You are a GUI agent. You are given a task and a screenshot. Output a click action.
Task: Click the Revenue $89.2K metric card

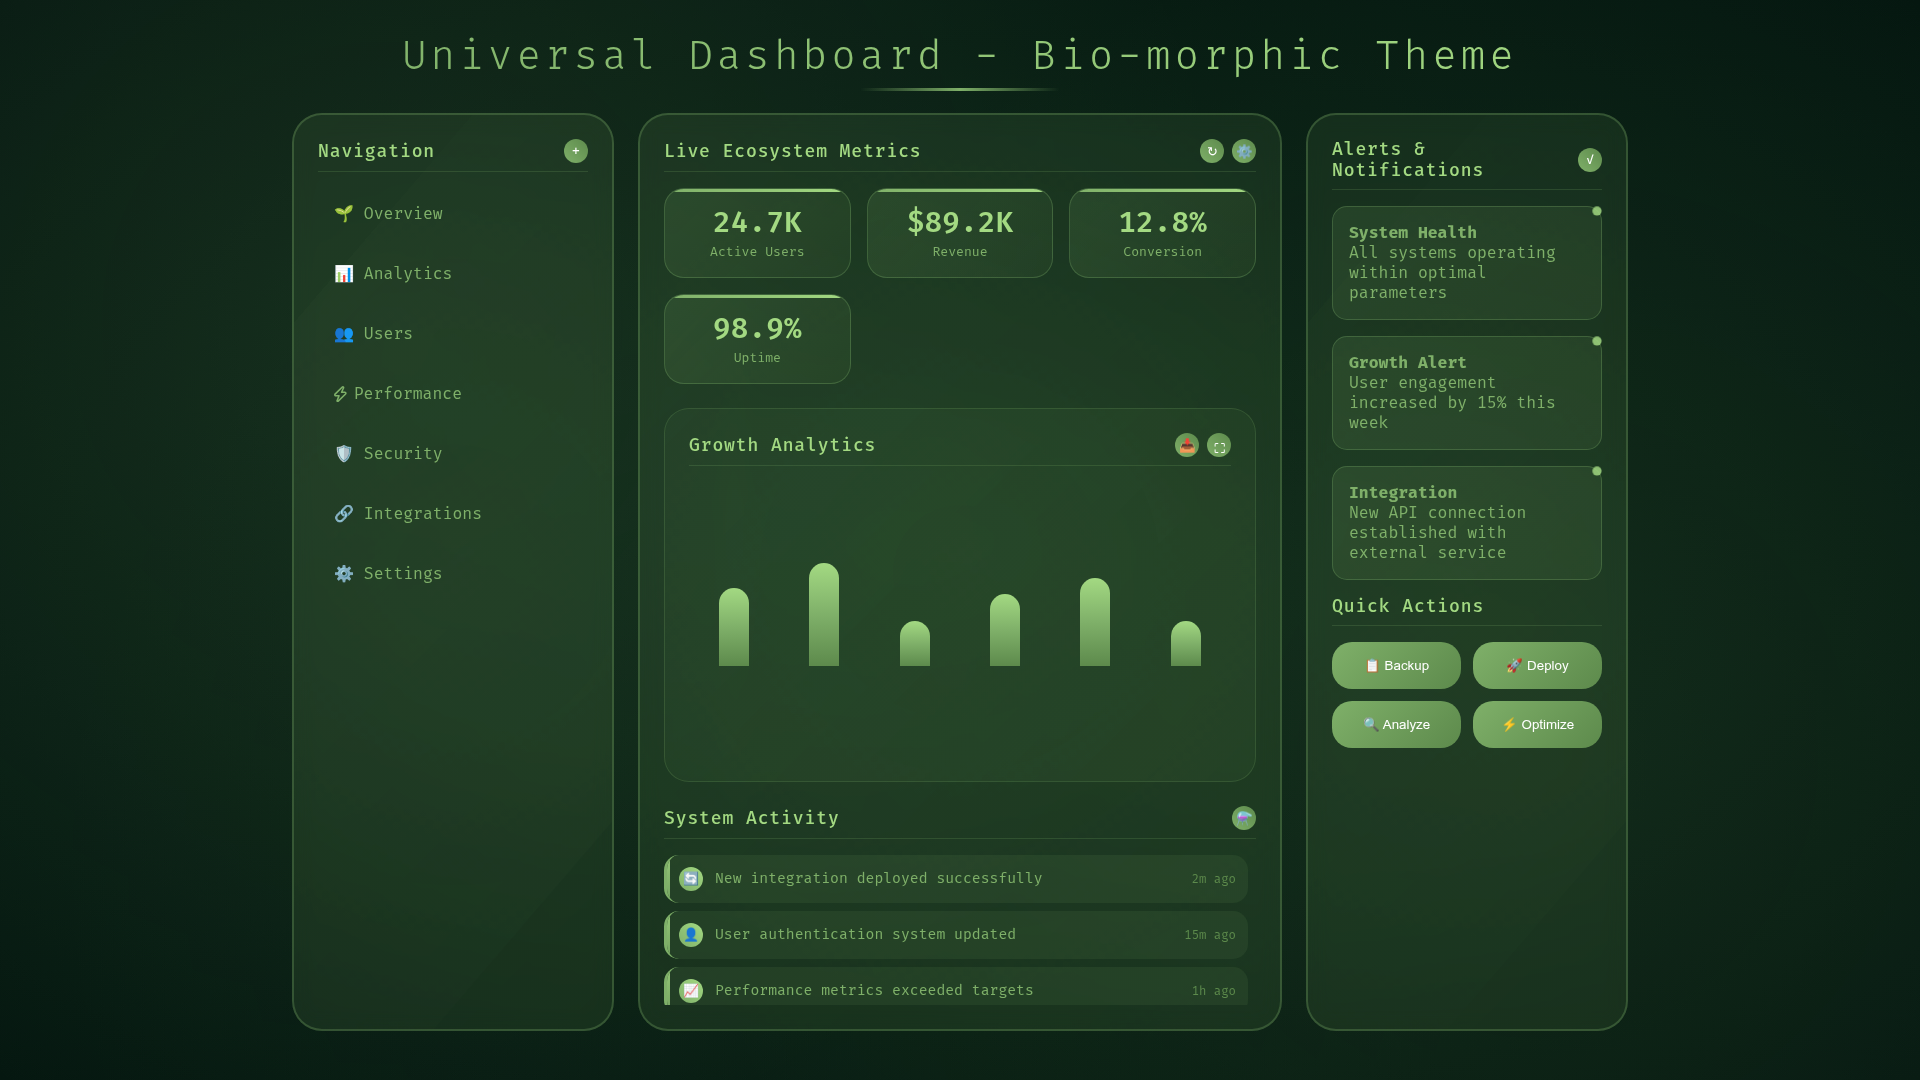[959, 233]
